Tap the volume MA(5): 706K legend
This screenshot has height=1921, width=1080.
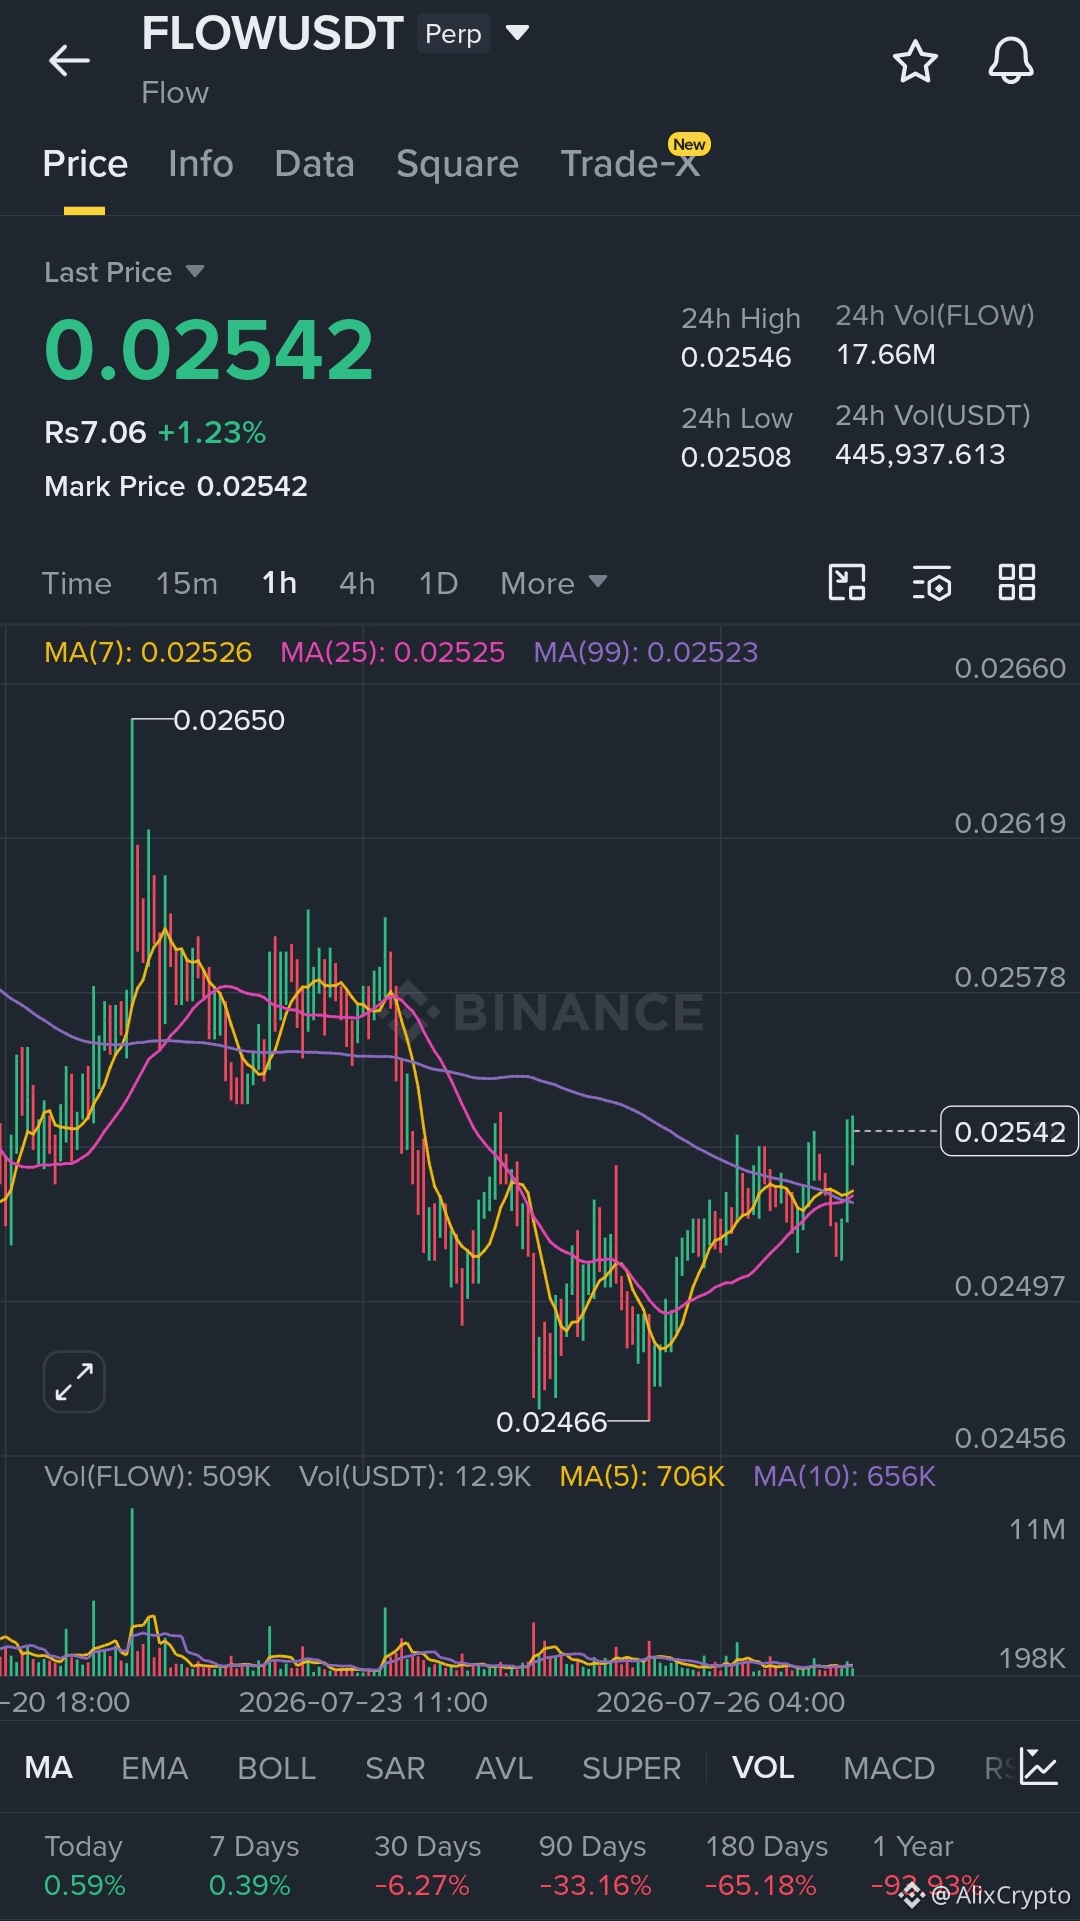(642, 1476)
